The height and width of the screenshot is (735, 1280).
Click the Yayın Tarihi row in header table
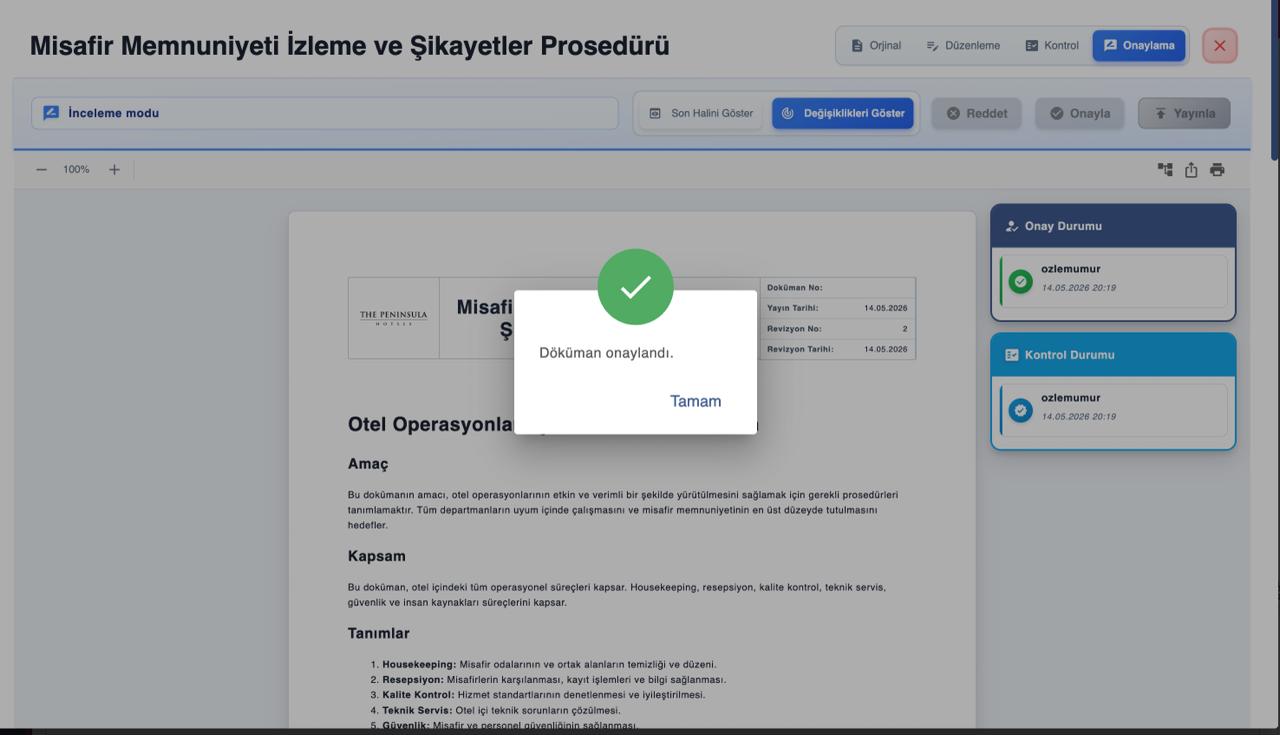tap(838, 308)
